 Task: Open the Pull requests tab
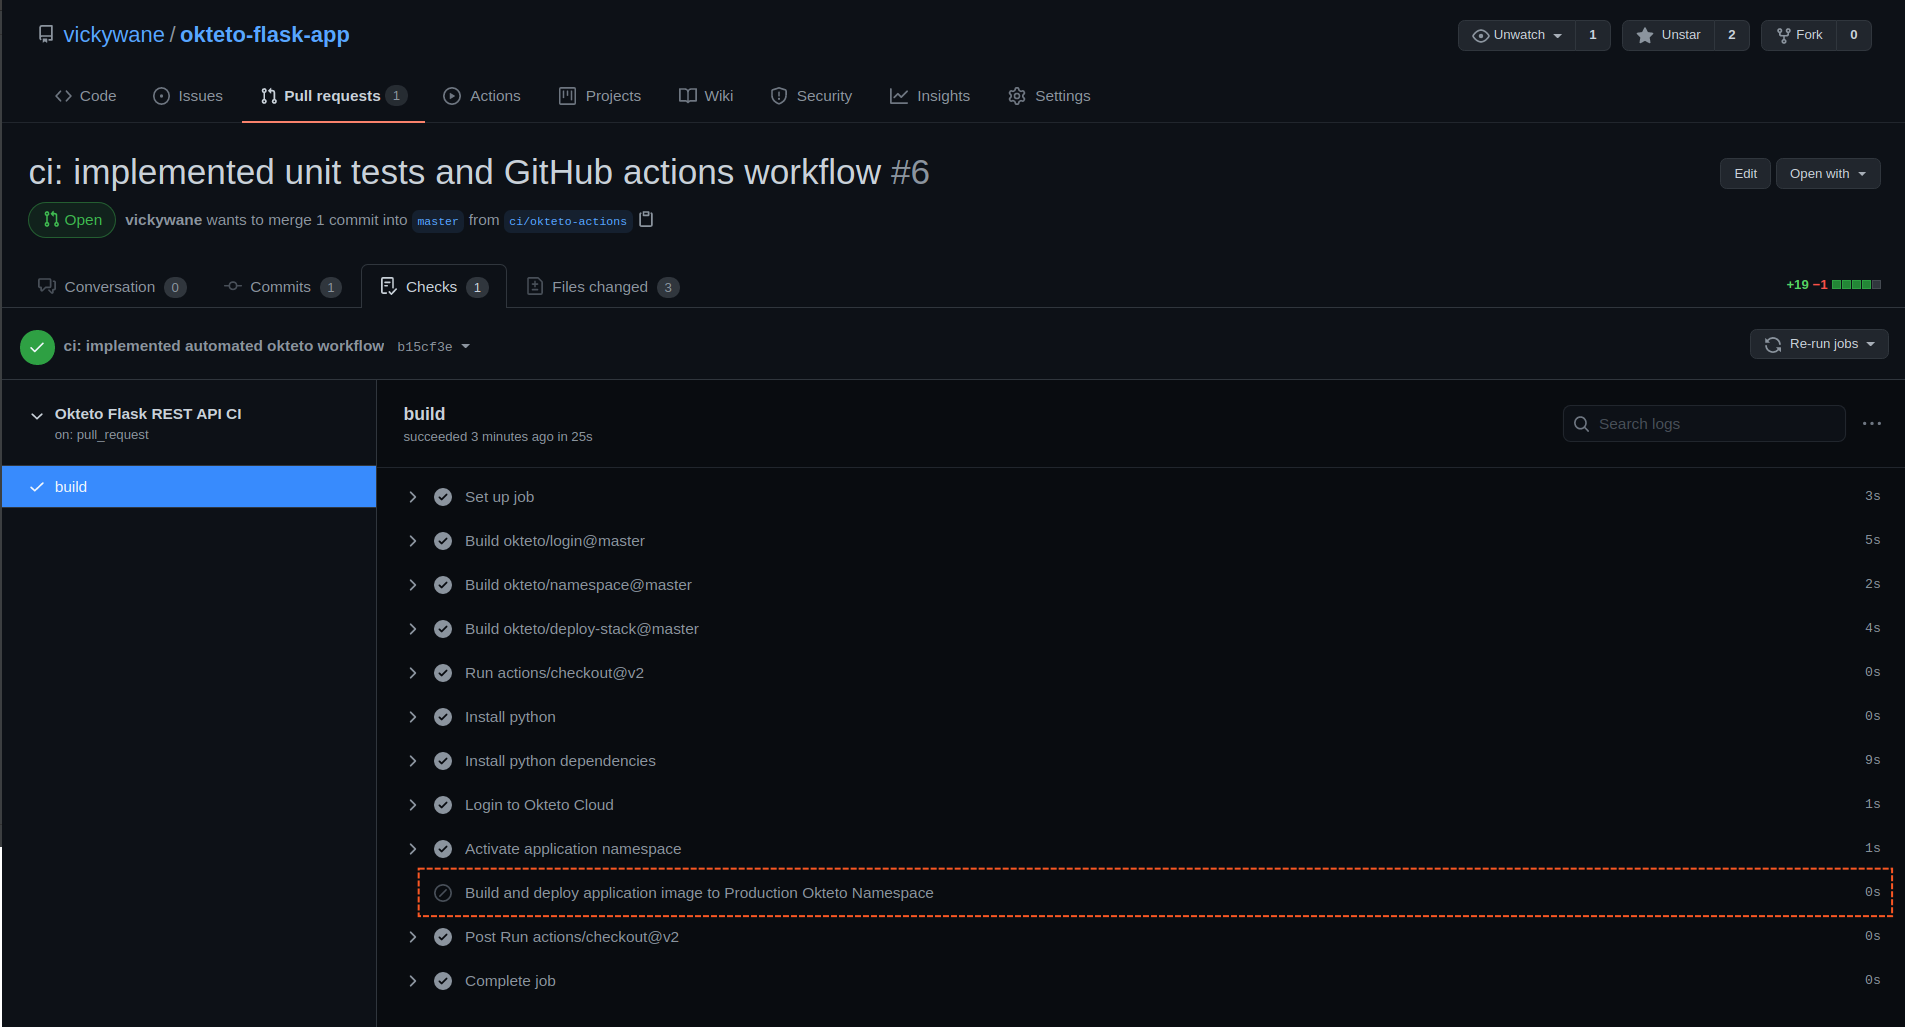tap(333, 96)
